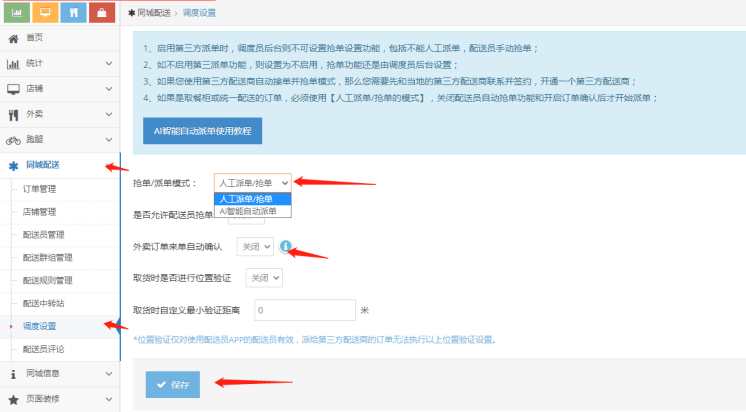The width and height of the screenshot is (746, 412).
Task: Choose AI智能自动派单 from the dropdown list
Action: coord(248,211)
